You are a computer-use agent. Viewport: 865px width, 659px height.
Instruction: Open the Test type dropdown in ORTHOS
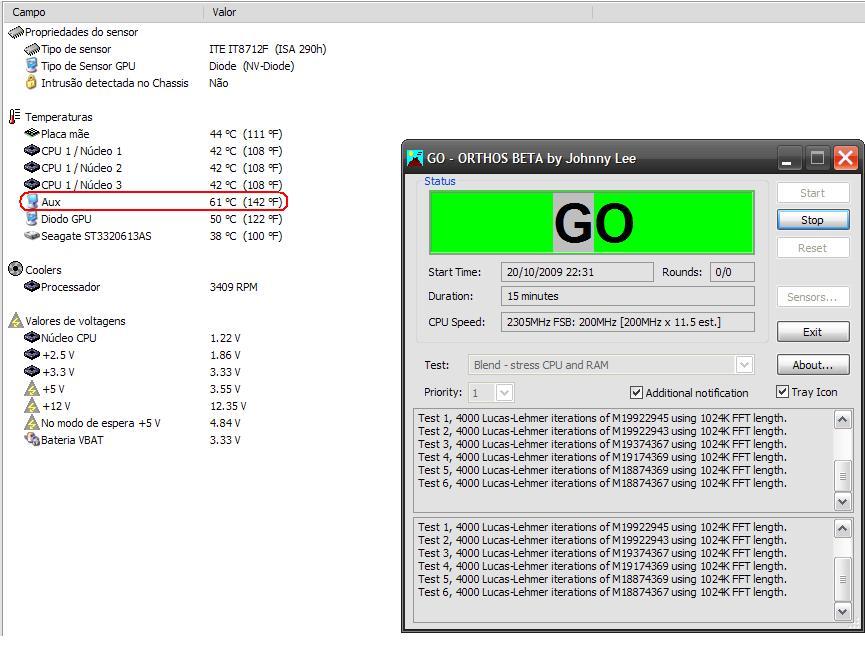[x=744, y=365]
